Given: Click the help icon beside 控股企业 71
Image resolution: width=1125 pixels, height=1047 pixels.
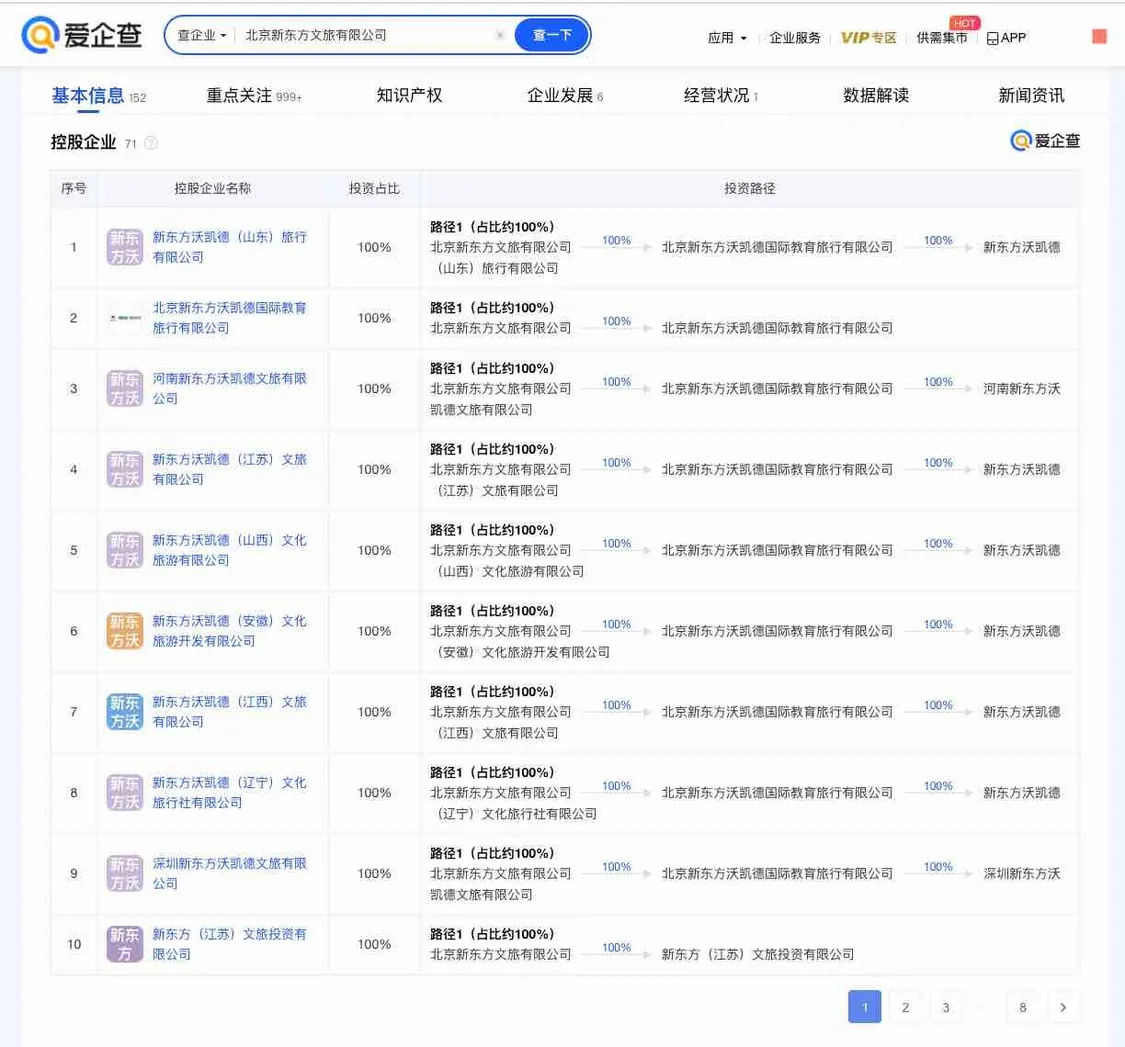Looking at the screenshot, I should pyautogui.click(x=151, y=143).
